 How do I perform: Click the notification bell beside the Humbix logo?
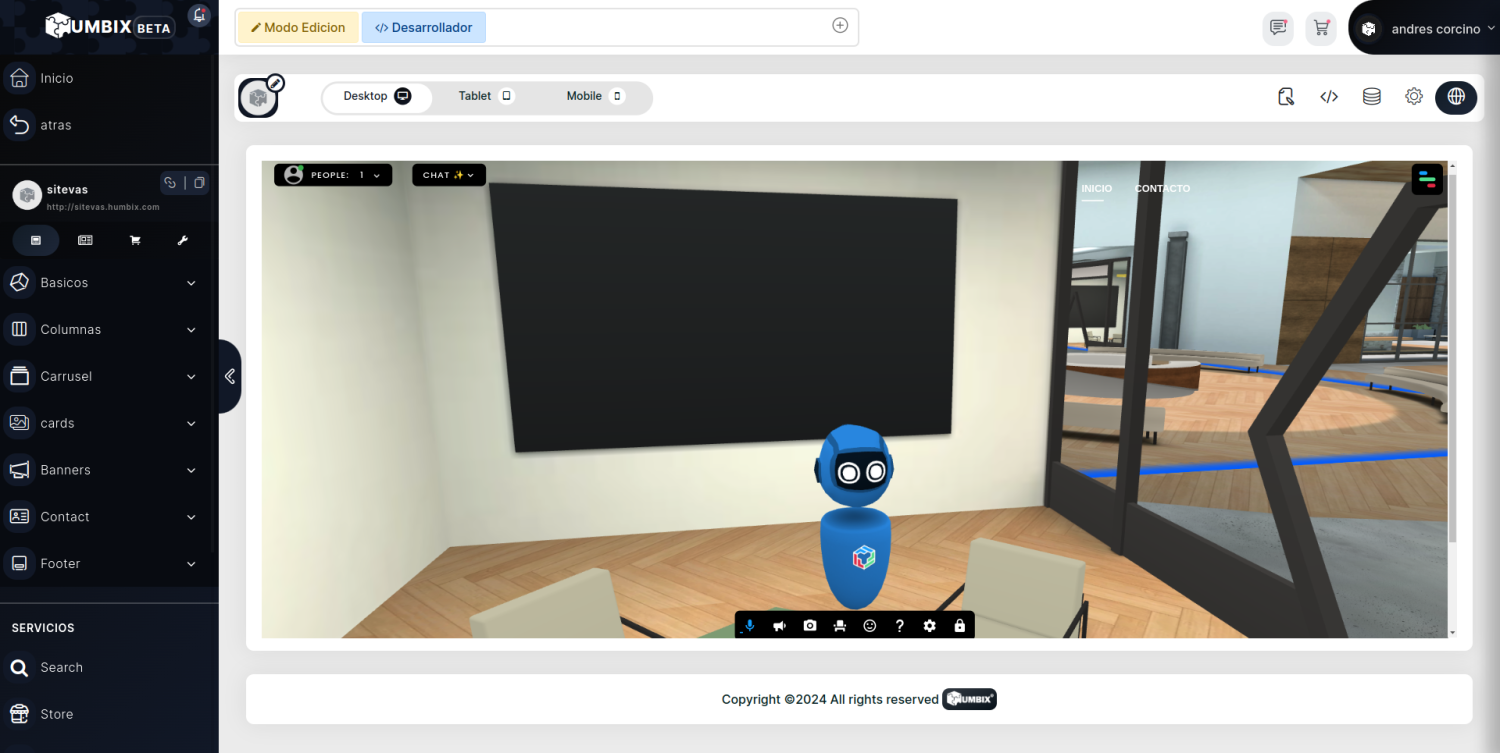200,16
